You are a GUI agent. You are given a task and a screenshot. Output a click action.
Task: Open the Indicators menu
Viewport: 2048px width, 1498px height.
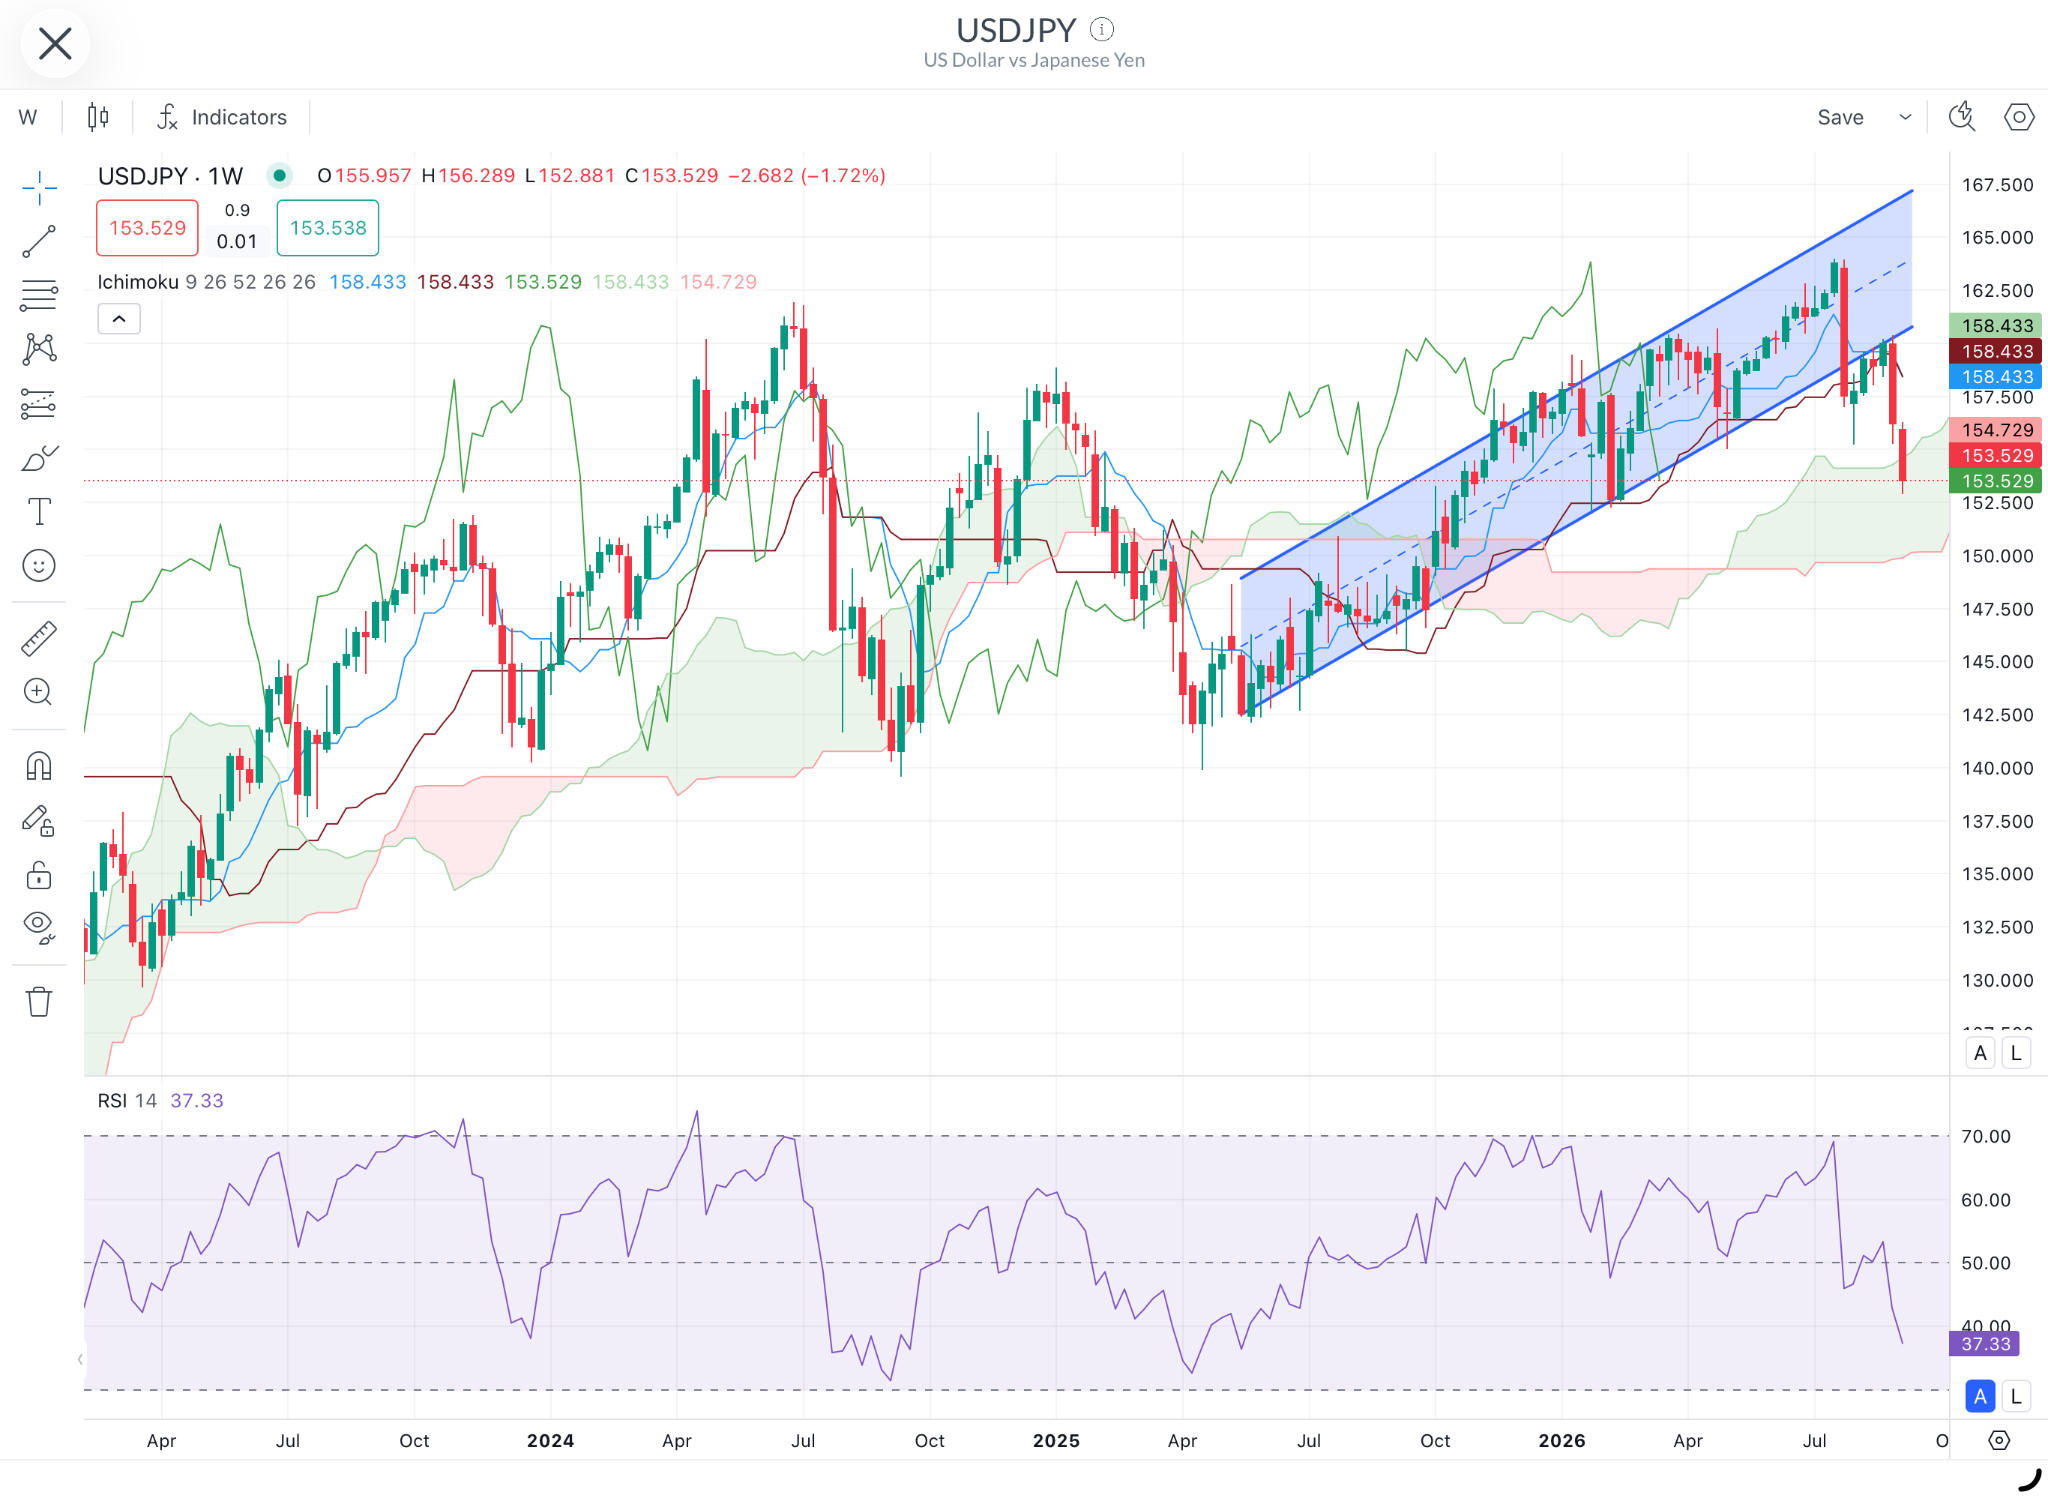click(222, 117)
